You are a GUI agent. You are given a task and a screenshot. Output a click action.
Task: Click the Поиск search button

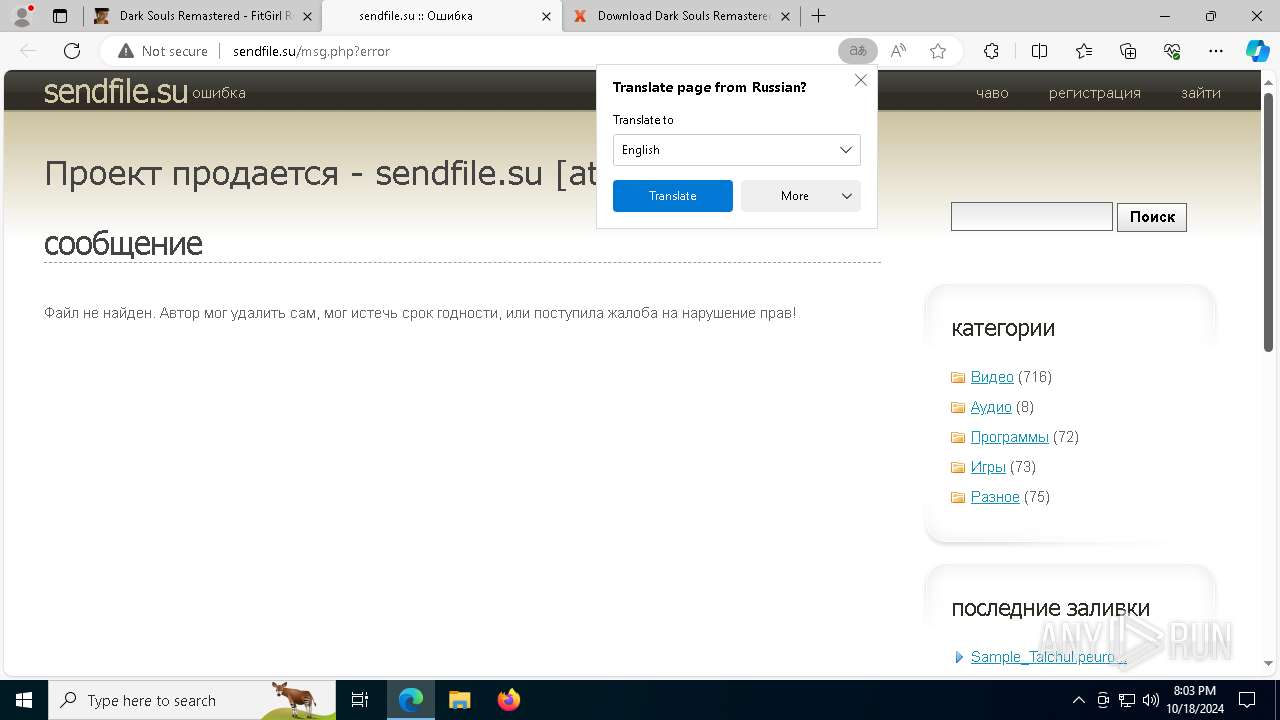[1152, 217]
